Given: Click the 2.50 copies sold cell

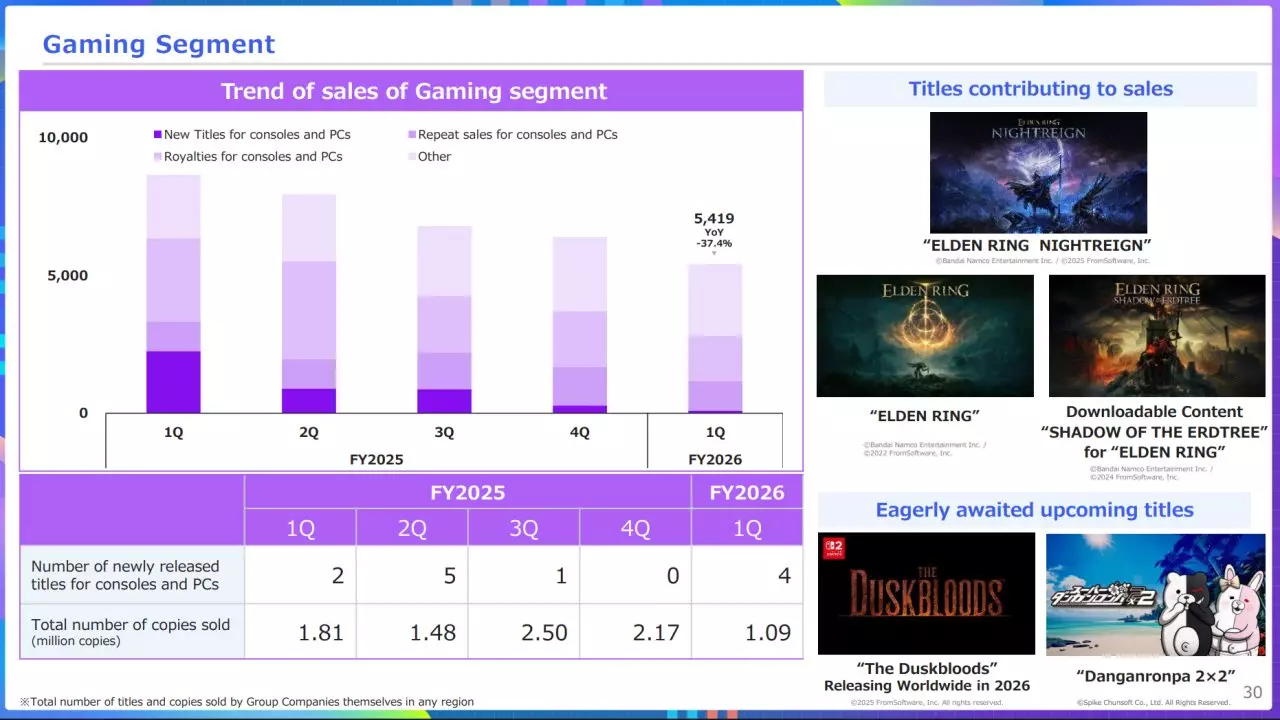Looking at the screenshot, I should 524,632.
